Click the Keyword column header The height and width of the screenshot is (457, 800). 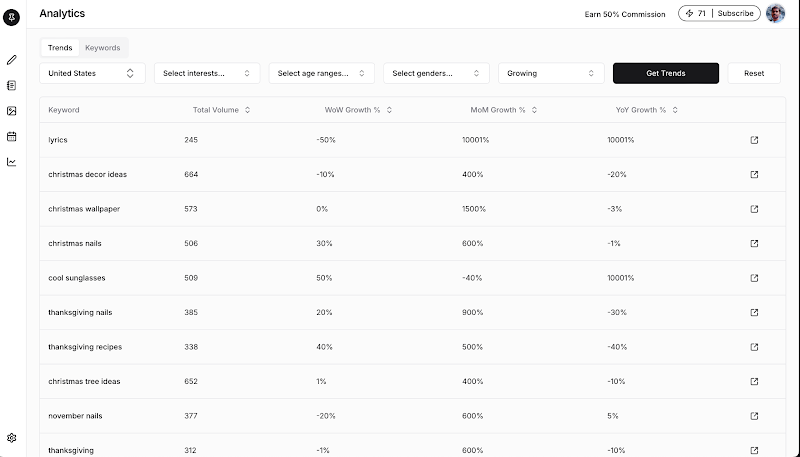(64, 110)
